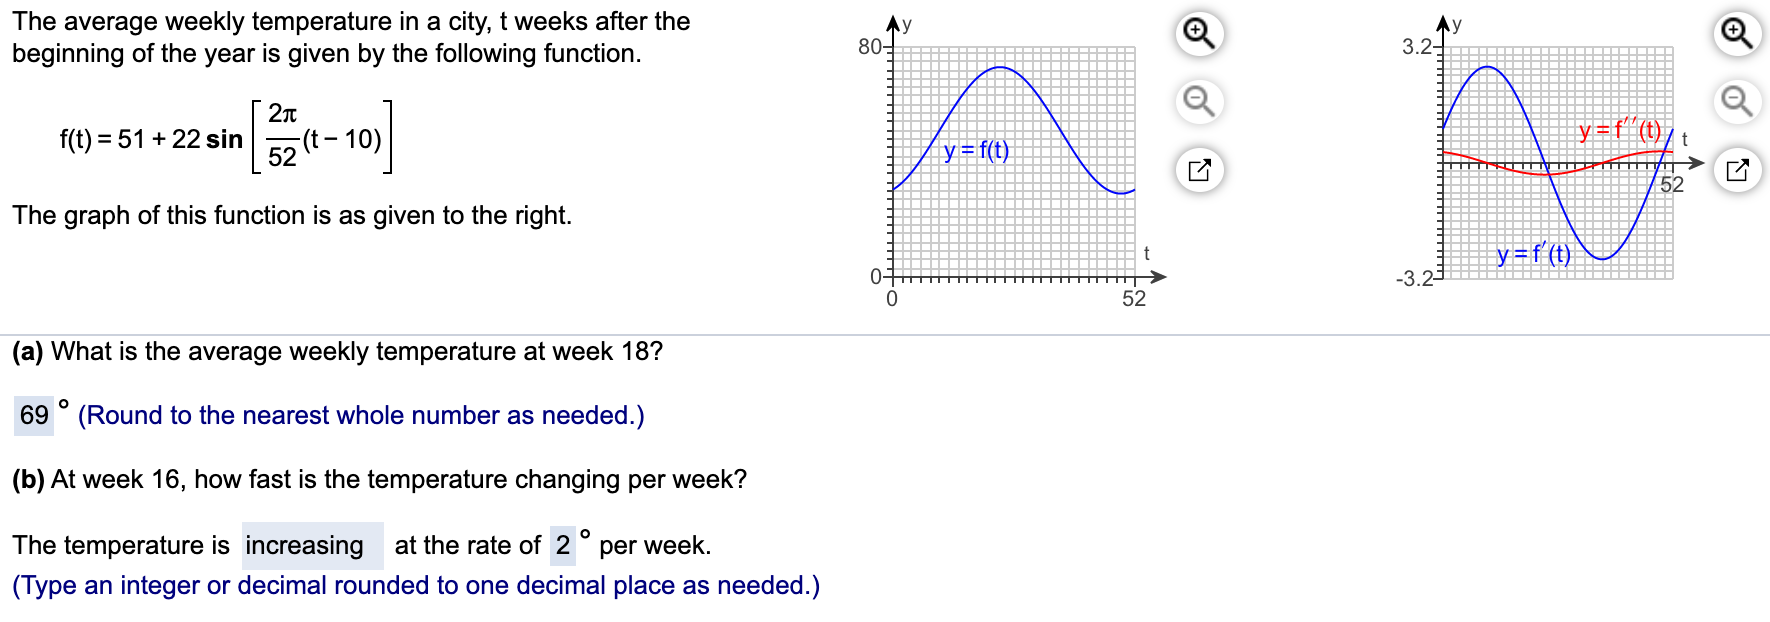Click the y = f(t) curve label
Screen dimensions: 1770x622
tap(975, 151)
